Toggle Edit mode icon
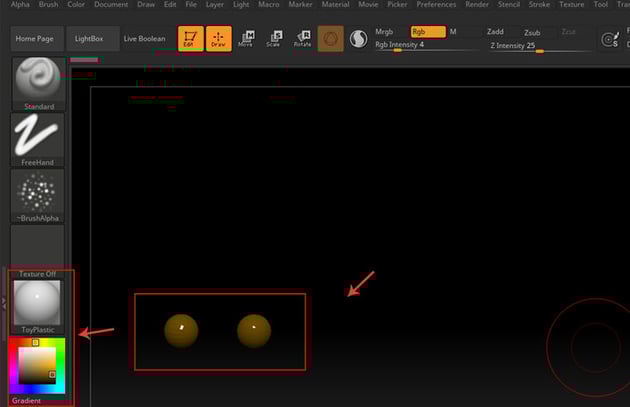The height and width of the screenshot is (407, 630). click(190, 39)
